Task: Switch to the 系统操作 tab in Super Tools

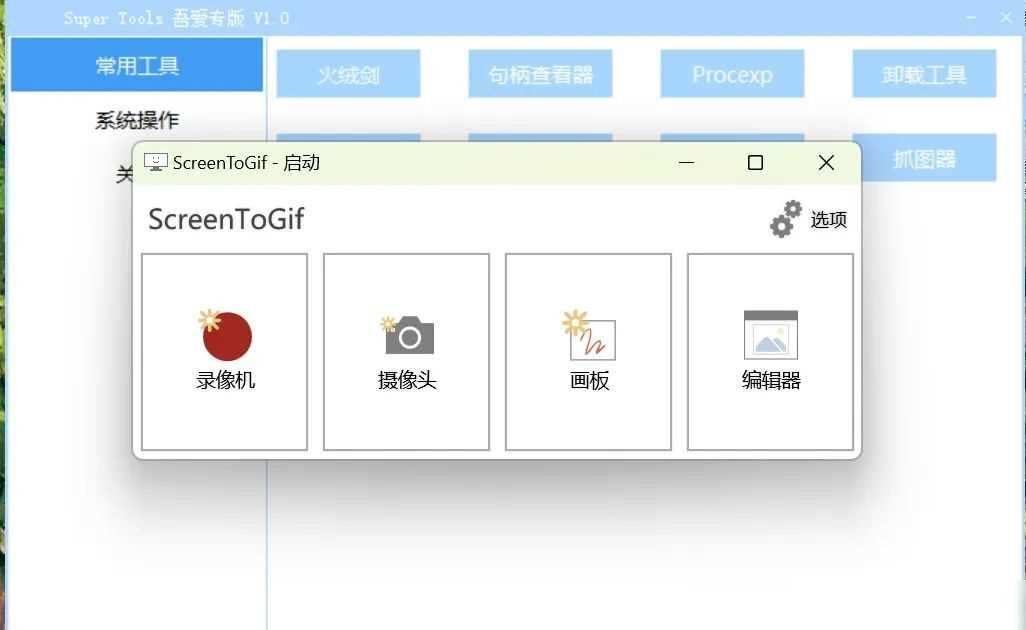Action: (x=137, y=120)
